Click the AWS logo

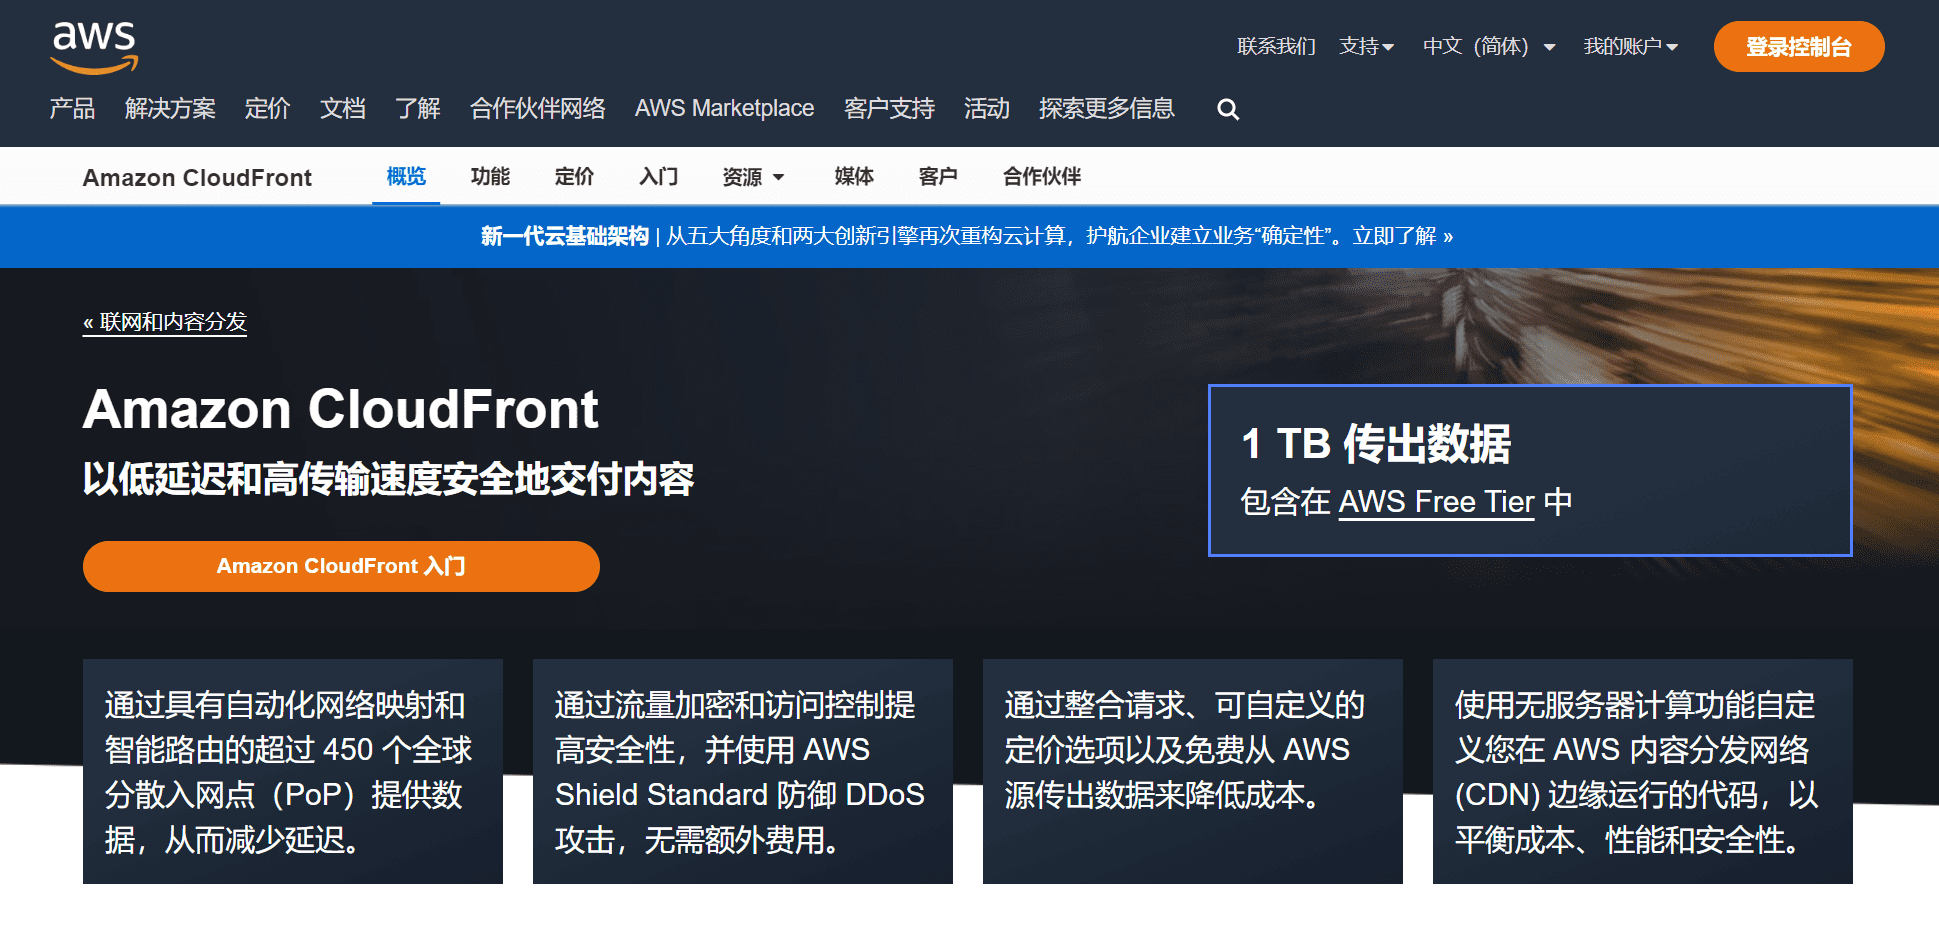93,46
